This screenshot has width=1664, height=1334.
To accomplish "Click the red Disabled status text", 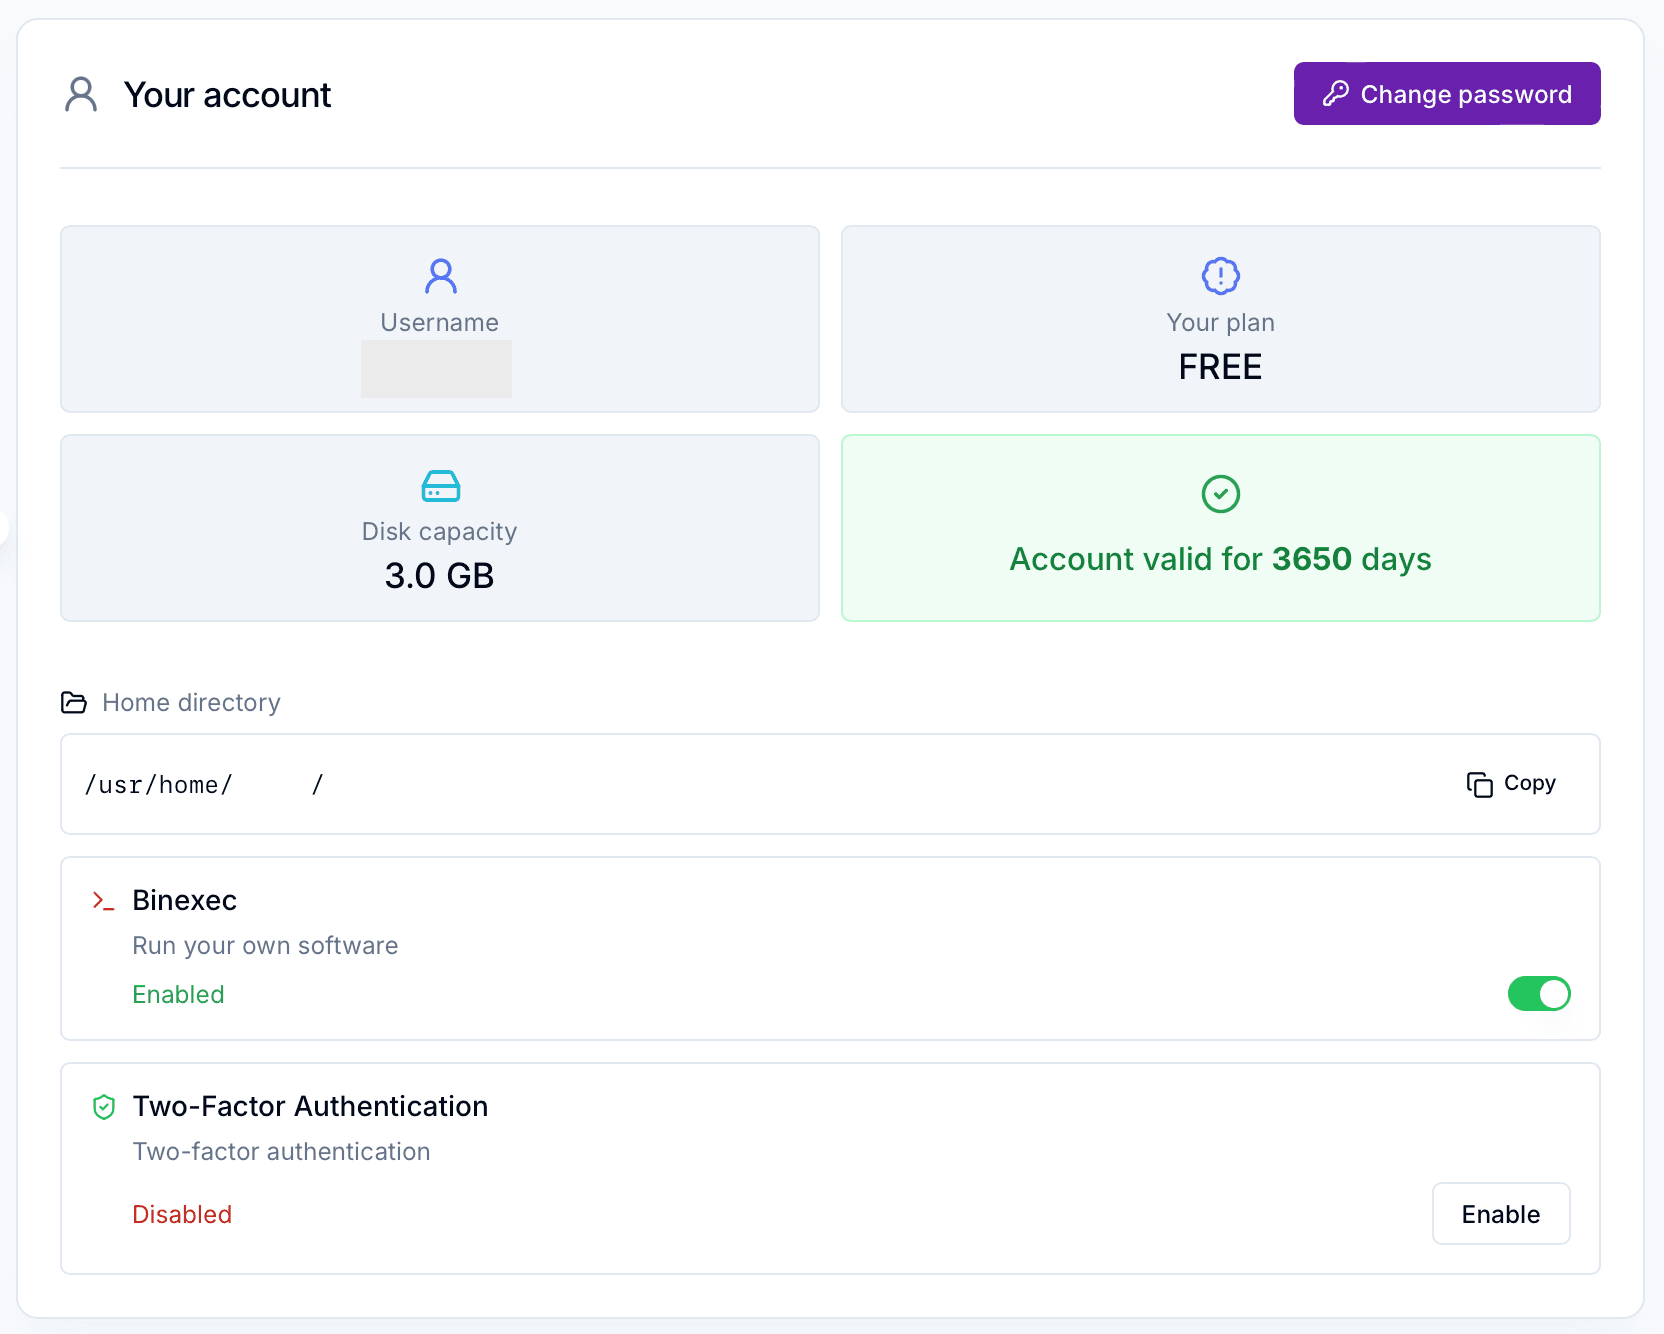I will [182, 1215].
